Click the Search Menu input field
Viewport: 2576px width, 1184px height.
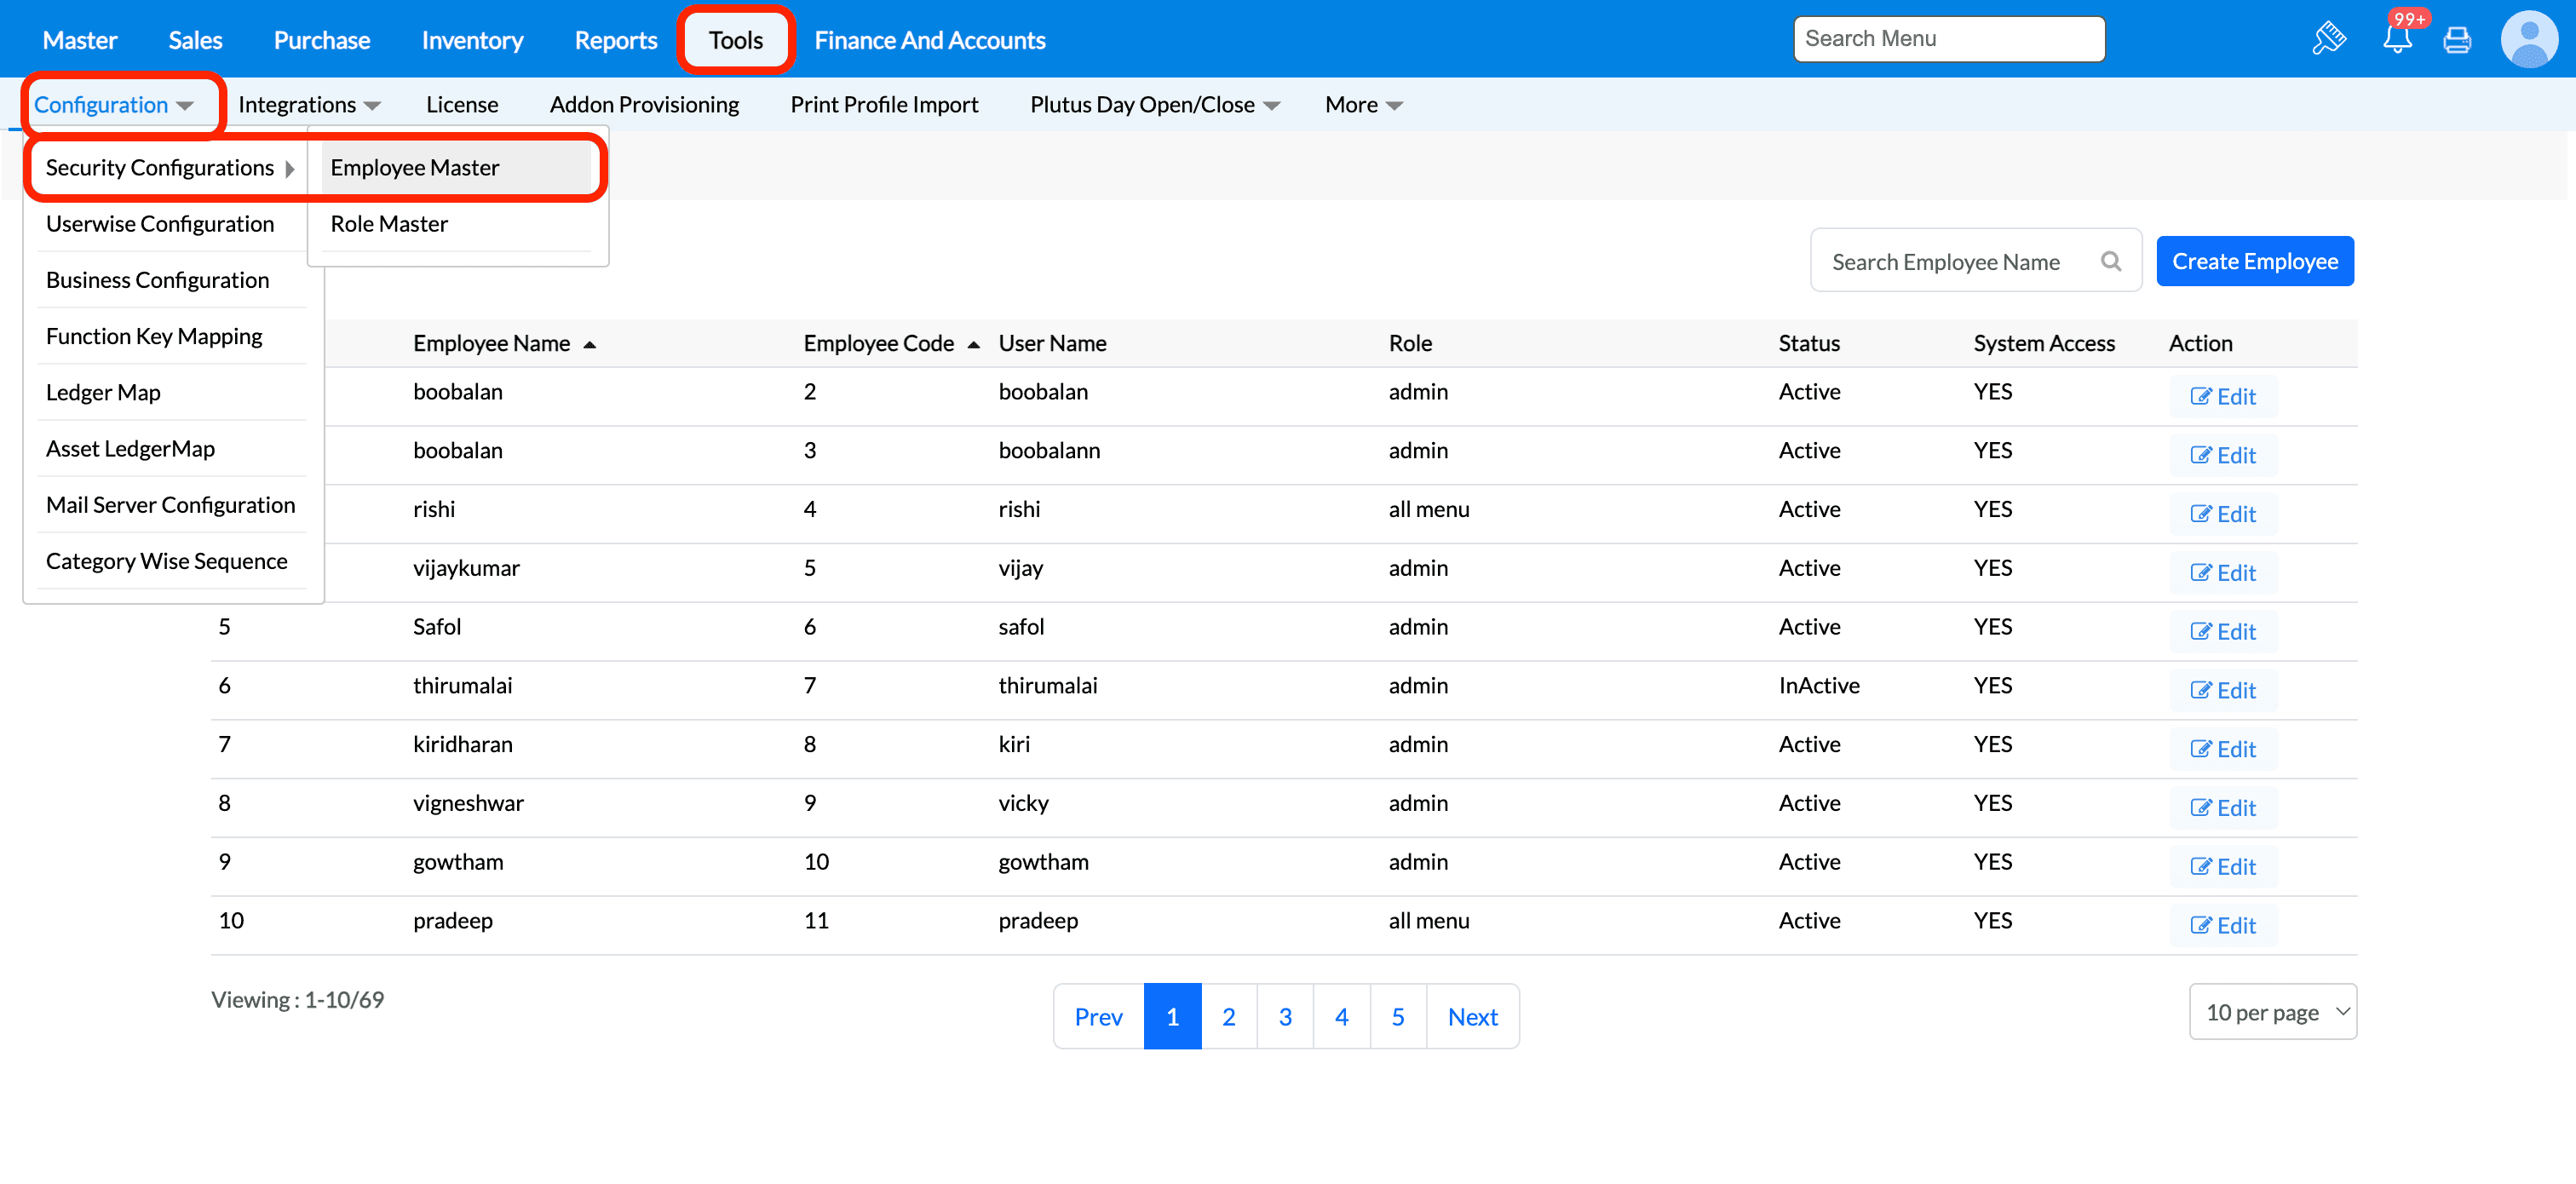click(x=1948, y=39)
